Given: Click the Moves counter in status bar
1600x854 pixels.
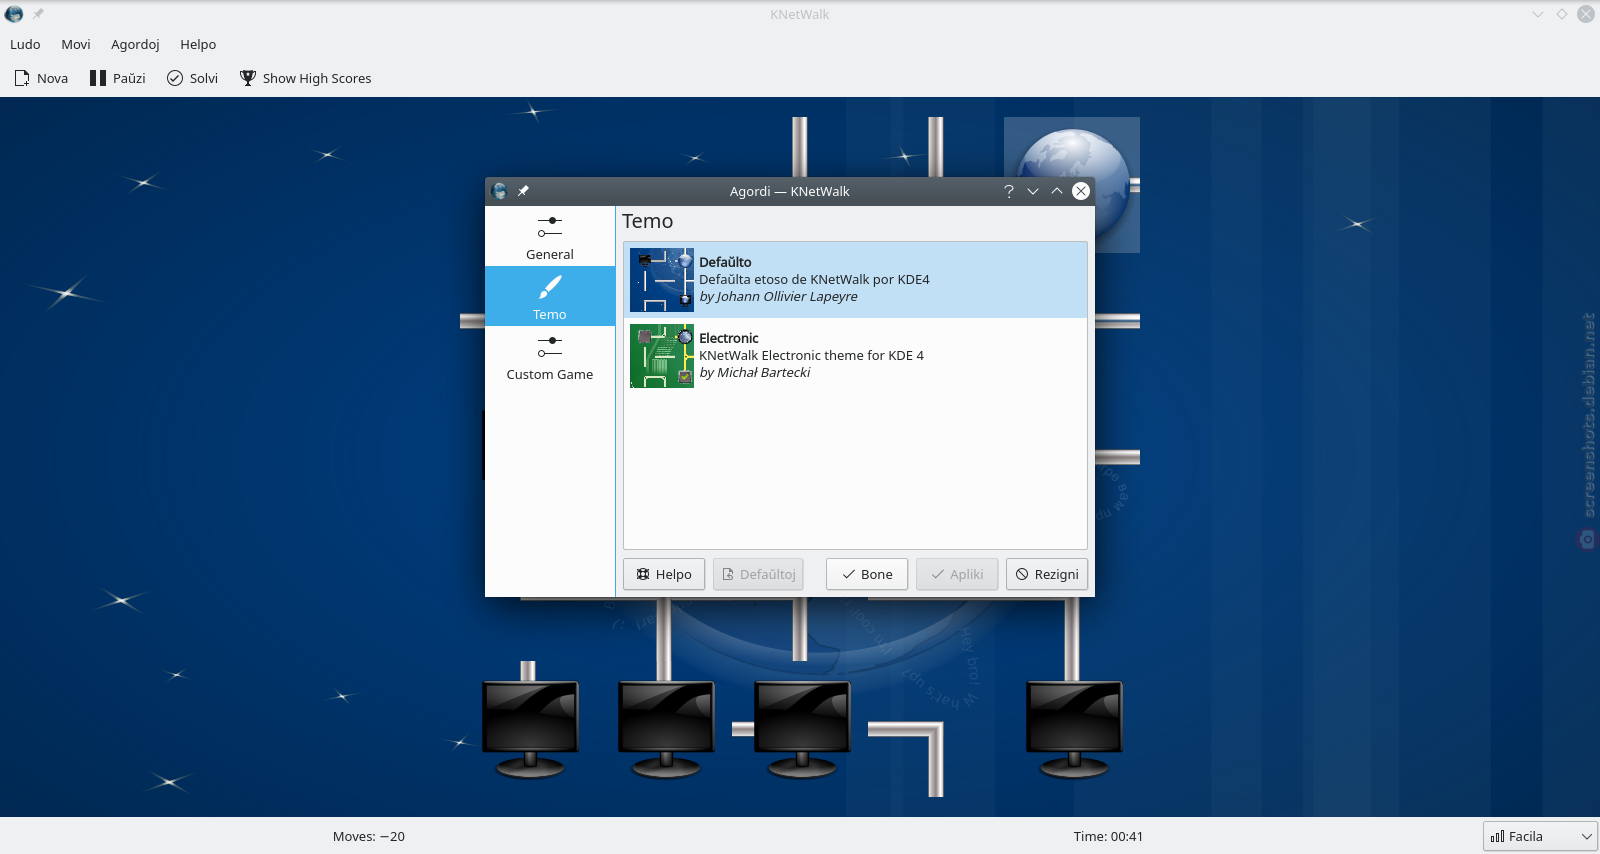Looking at the screenshot, I should [x=369, y=836].
